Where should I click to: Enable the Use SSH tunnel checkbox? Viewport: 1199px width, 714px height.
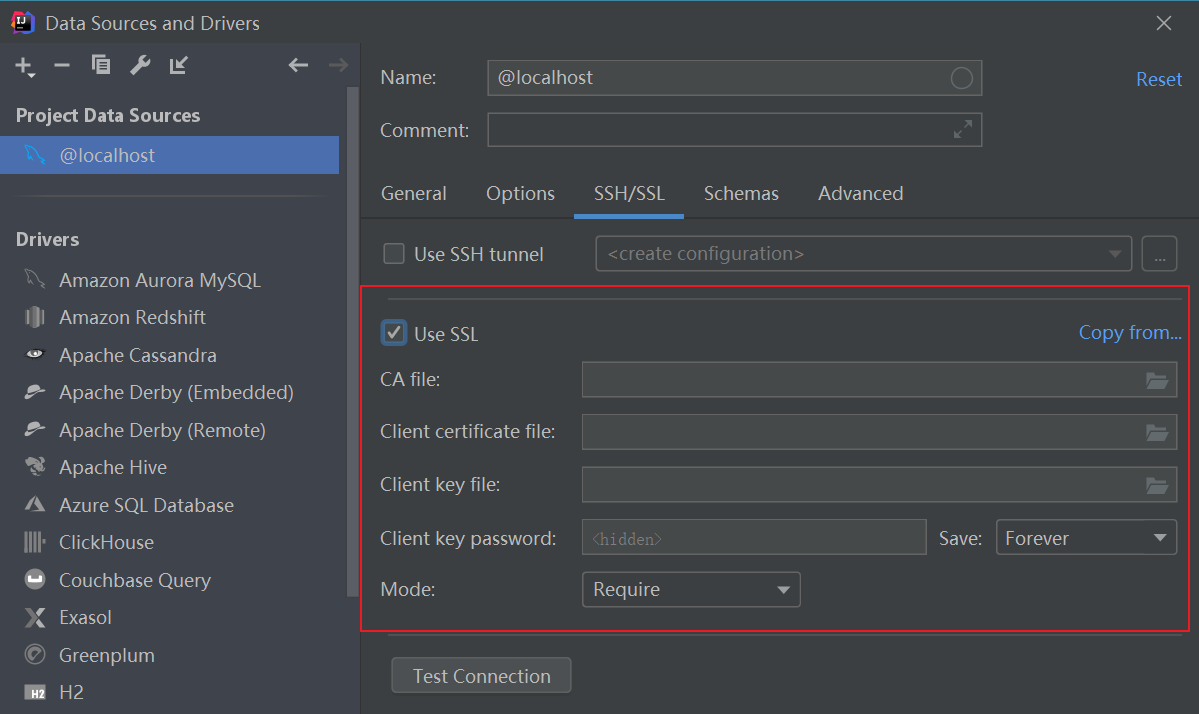394,254
